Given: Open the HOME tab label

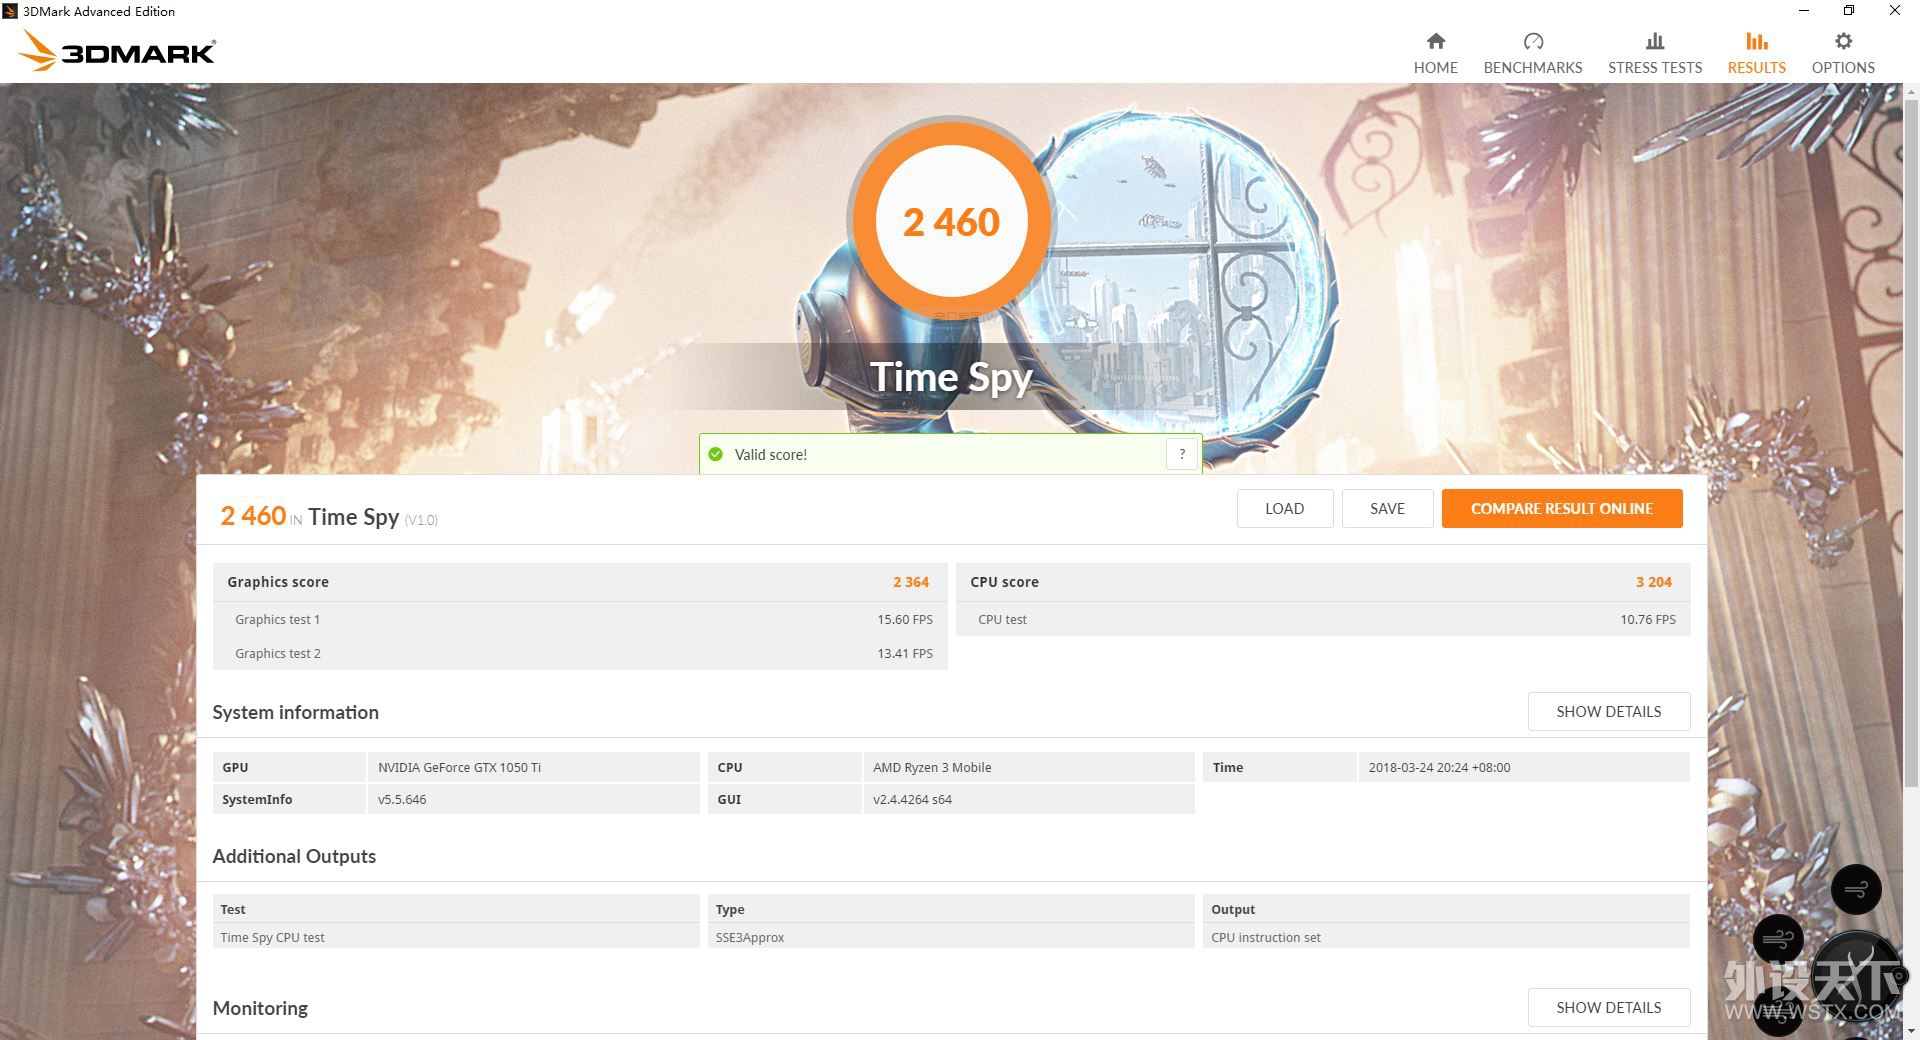Looking at the screenshot, I should [x=1435, y=67].
